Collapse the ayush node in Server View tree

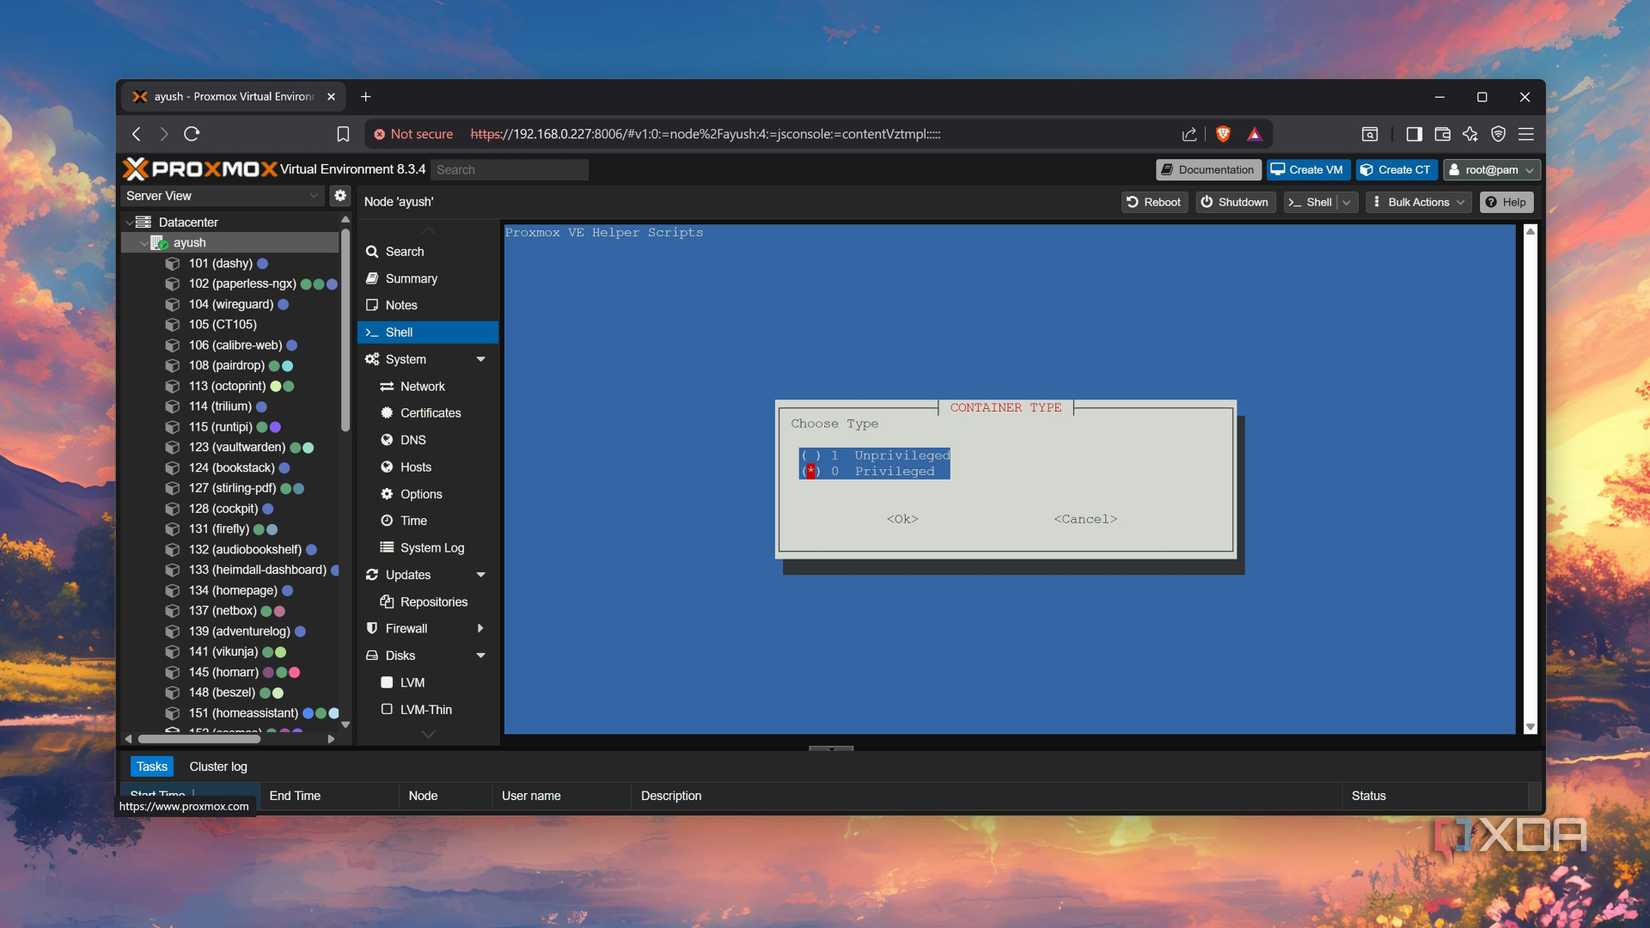point(143,242)
